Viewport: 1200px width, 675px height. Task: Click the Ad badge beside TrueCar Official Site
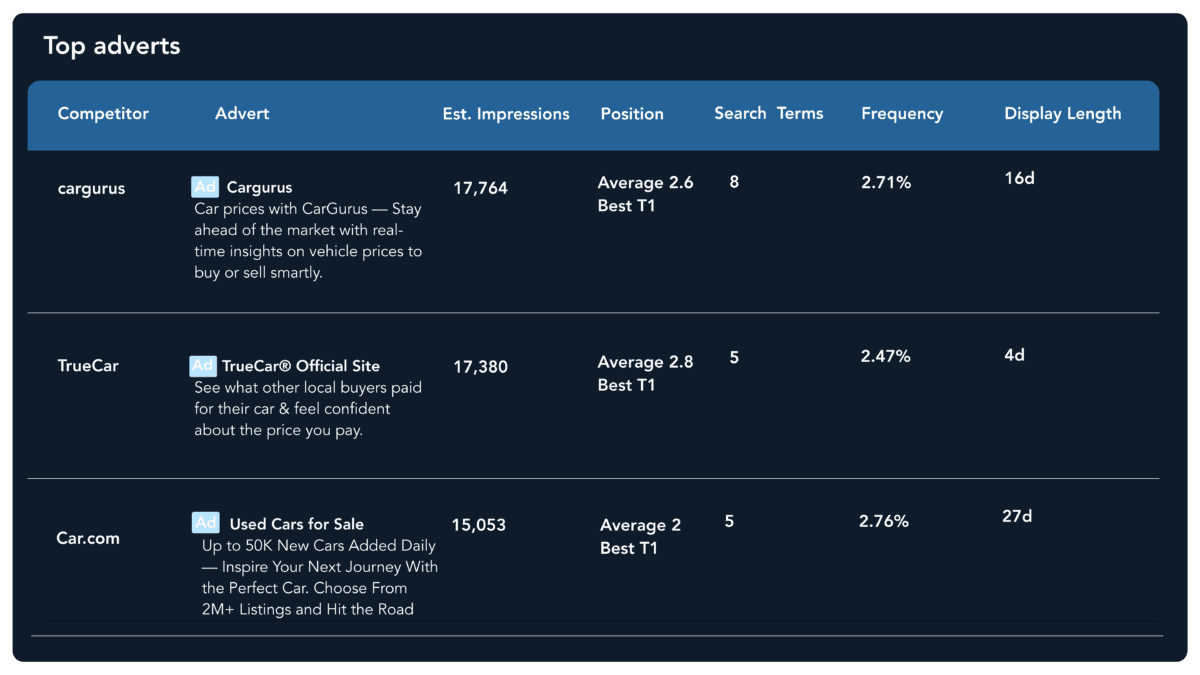point(203,366)
